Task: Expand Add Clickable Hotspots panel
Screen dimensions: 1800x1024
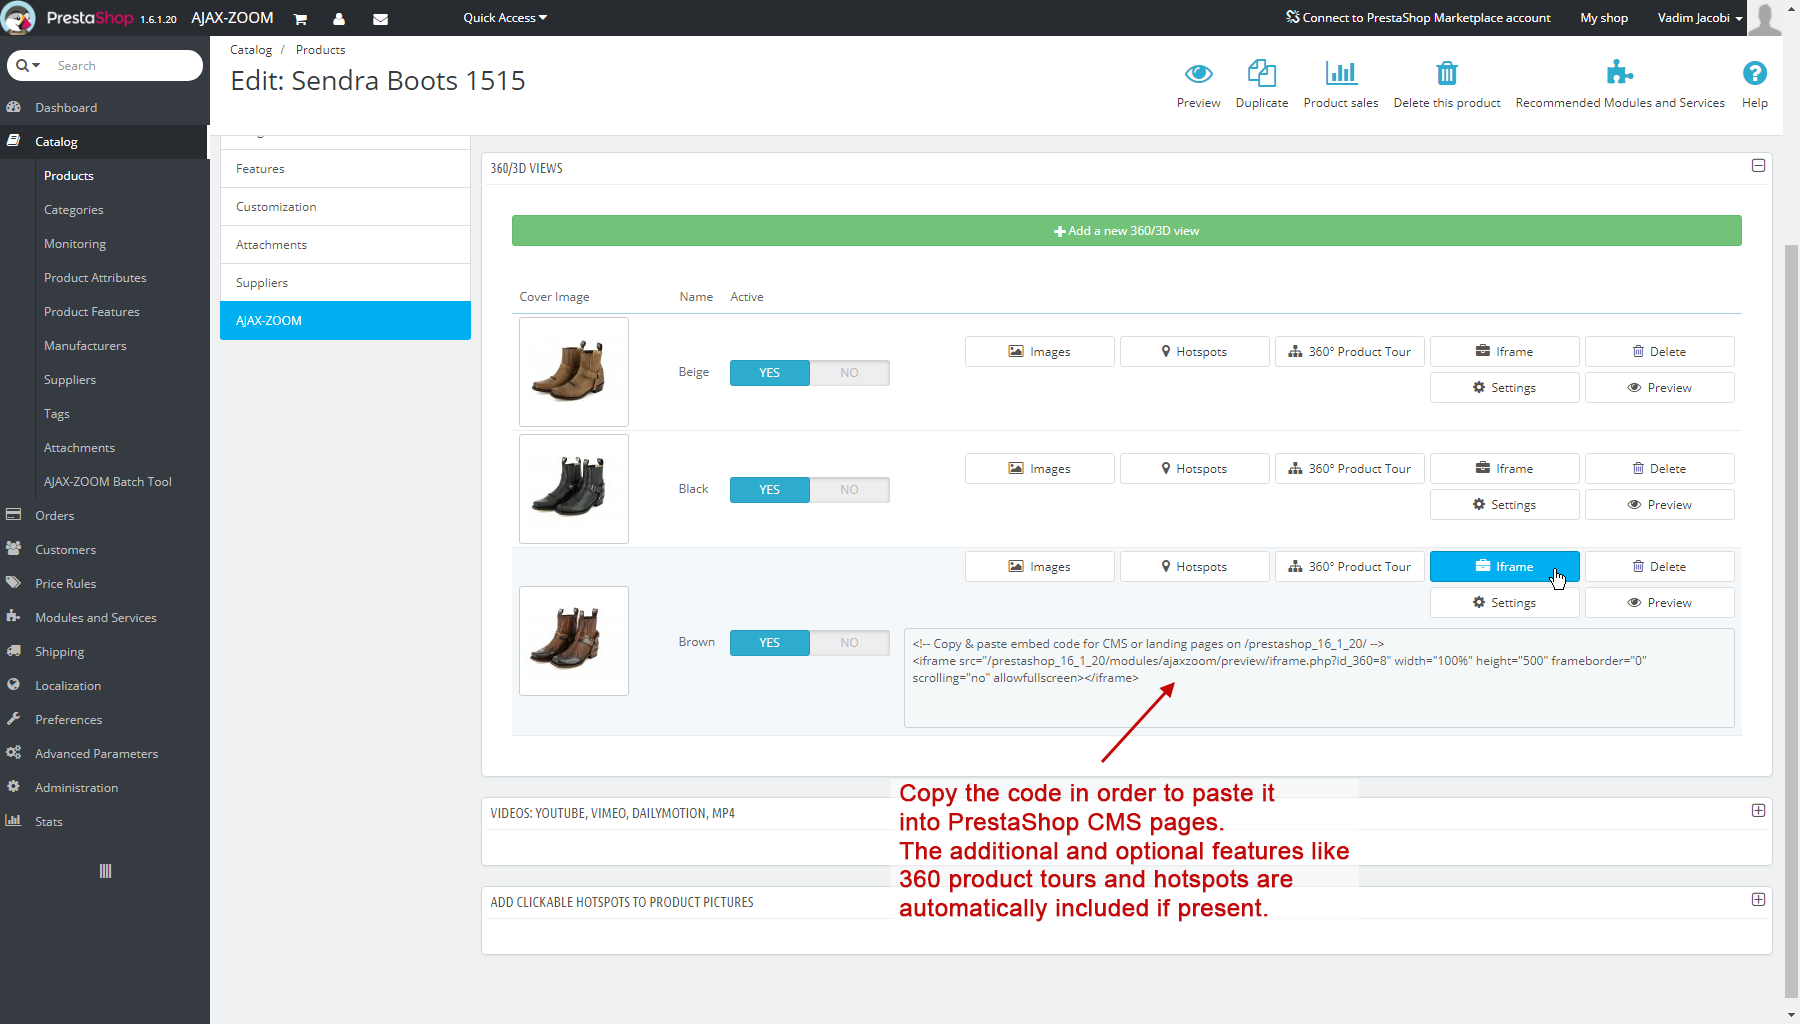Action: (x=1758, y=900)
